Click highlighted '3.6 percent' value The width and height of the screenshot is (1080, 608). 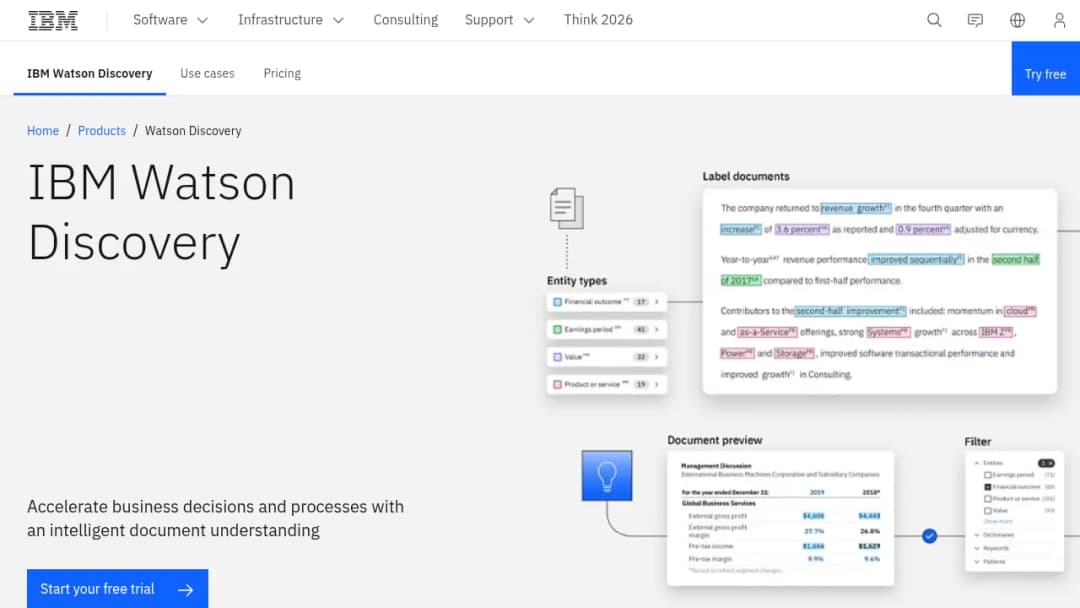tap(802, 229)
